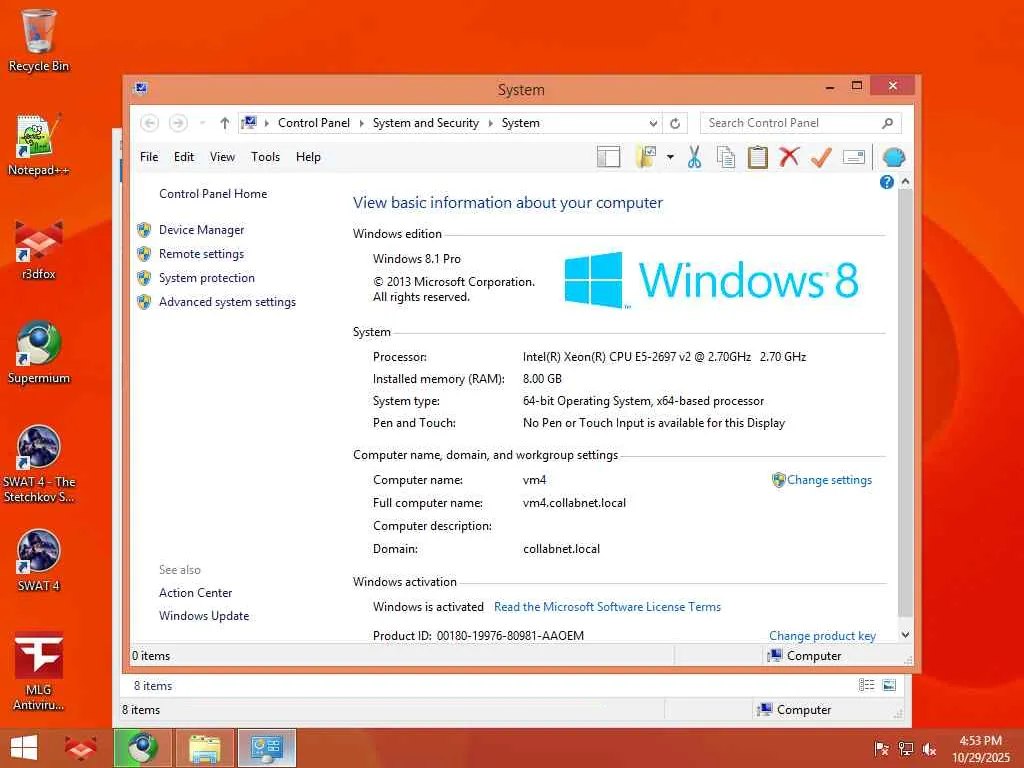
Task: Select the Notepad++ desktop shortcut
Action: [x=39, y=144]
